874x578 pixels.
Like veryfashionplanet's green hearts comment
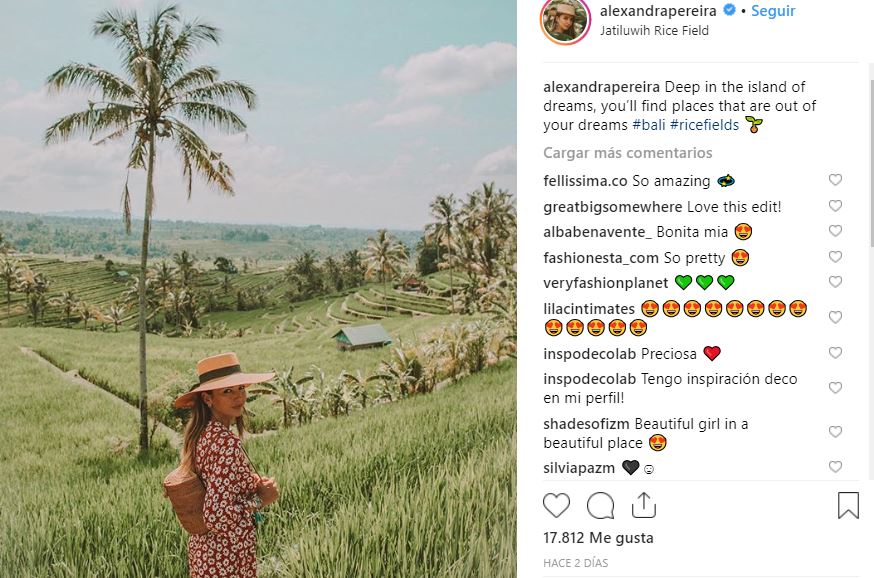(835, 282)
